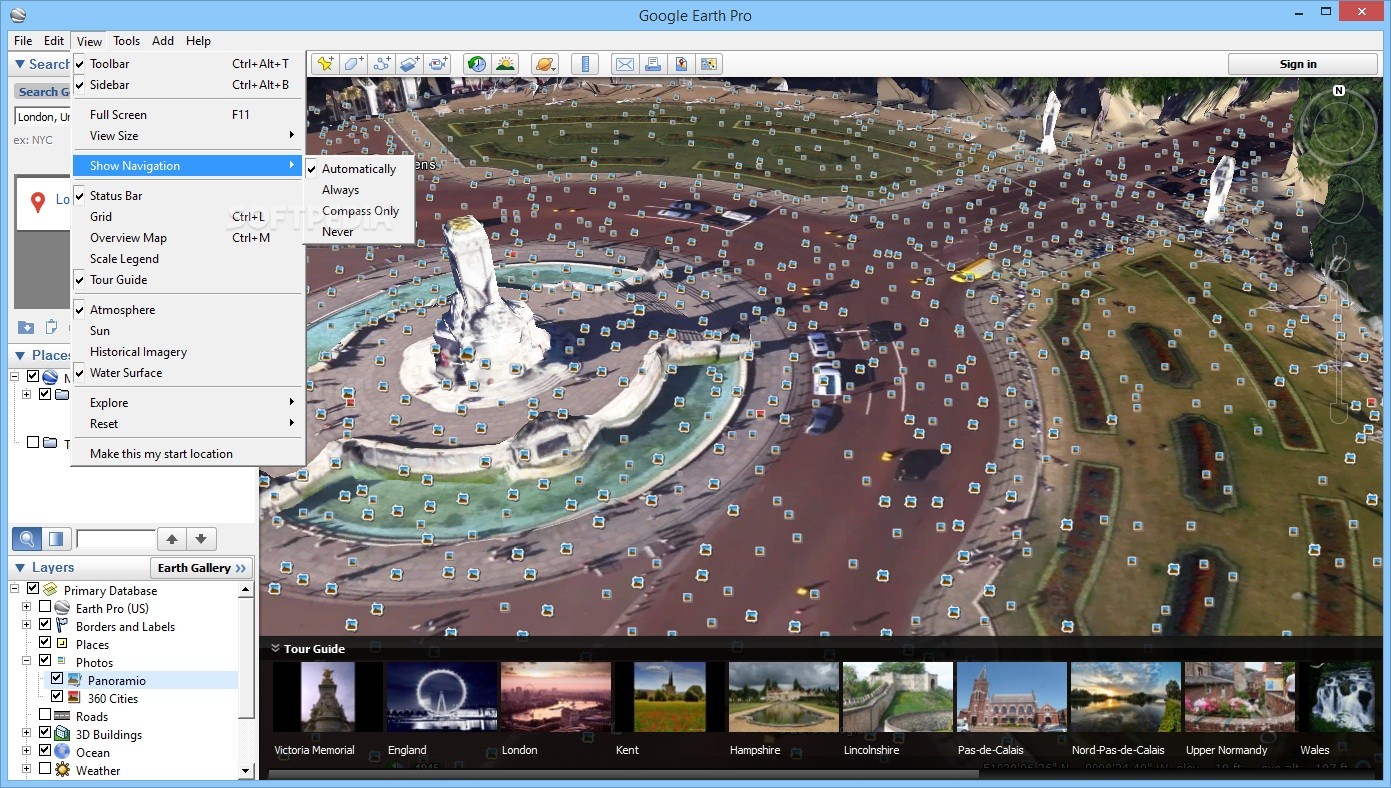Expand the 3D Buildings tree node
Image resolution: width=1391 pixels, height=788 pixels.
point(27,733)
